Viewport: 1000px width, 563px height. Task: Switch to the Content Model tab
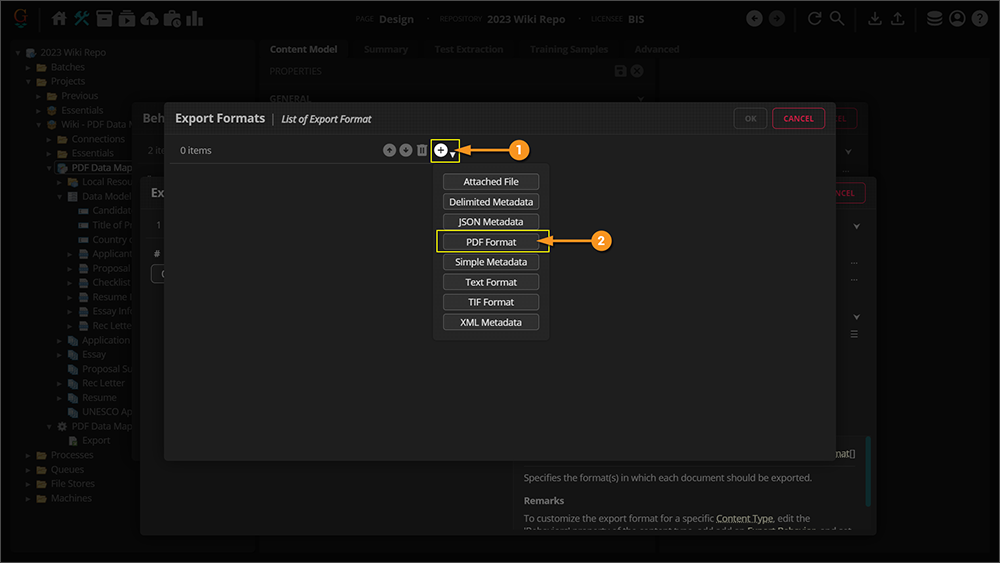303,49
